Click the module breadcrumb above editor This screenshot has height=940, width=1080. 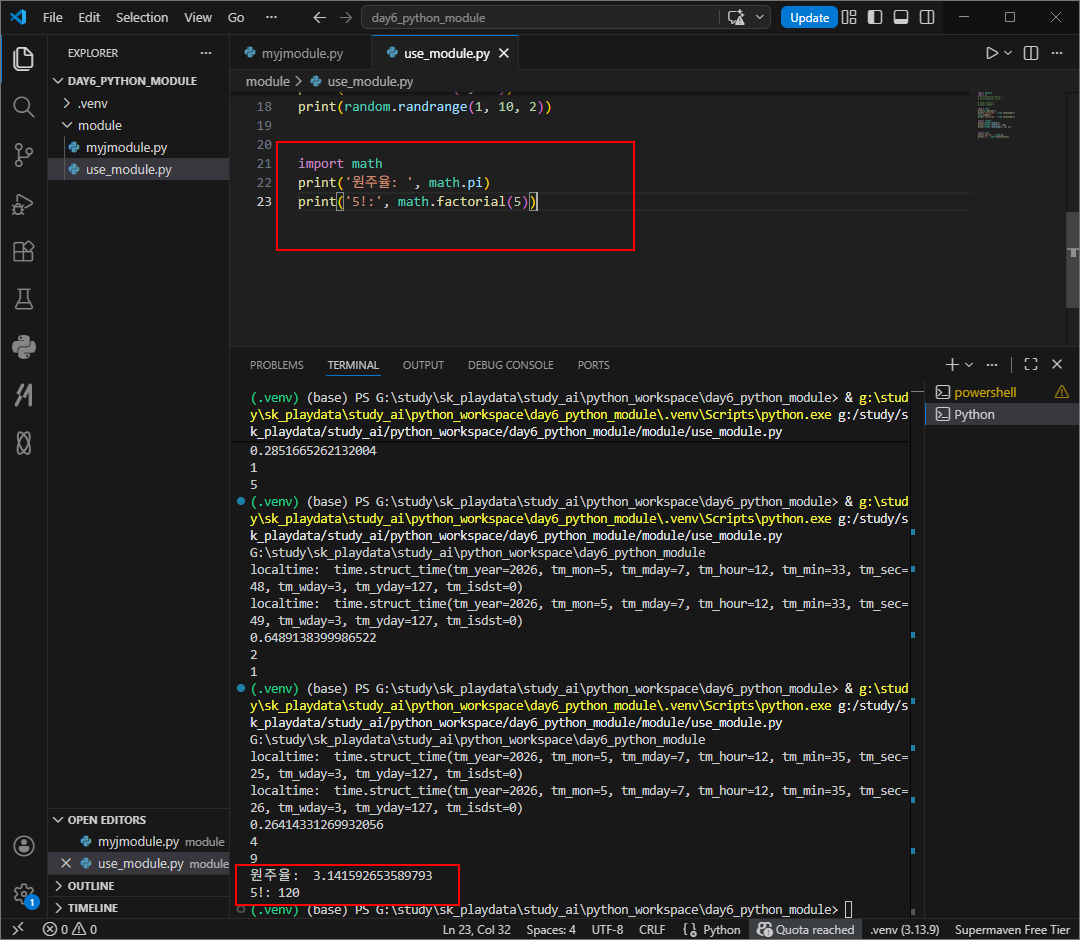click(268, 81)
